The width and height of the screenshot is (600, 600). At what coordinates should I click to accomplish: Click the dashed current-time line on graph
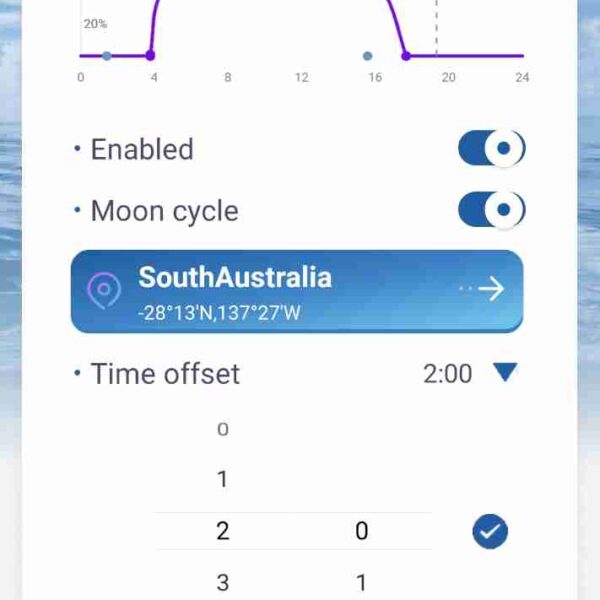(x=437, y=28)
